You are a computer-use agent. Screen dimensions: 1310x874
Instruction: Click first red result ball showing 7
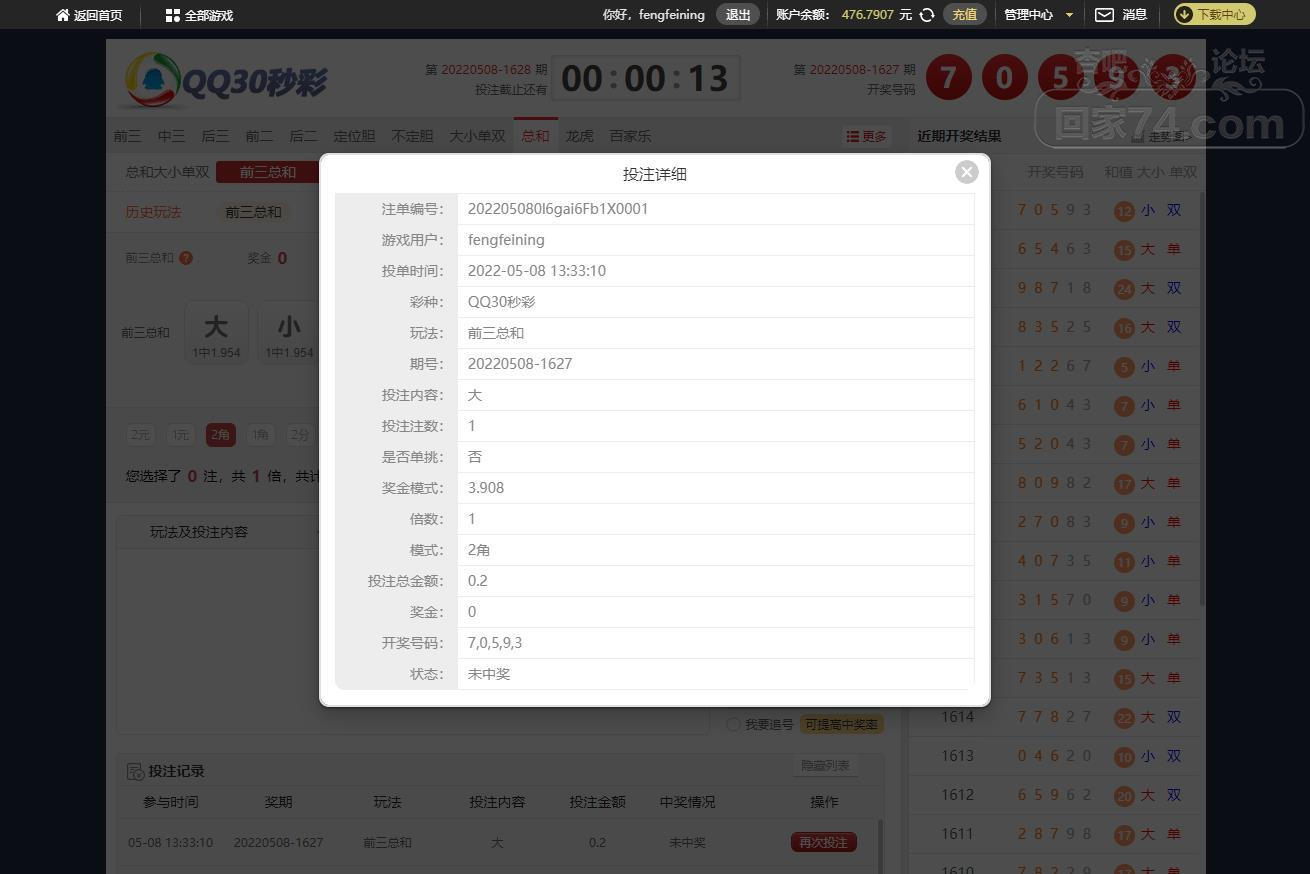[948, 77]
